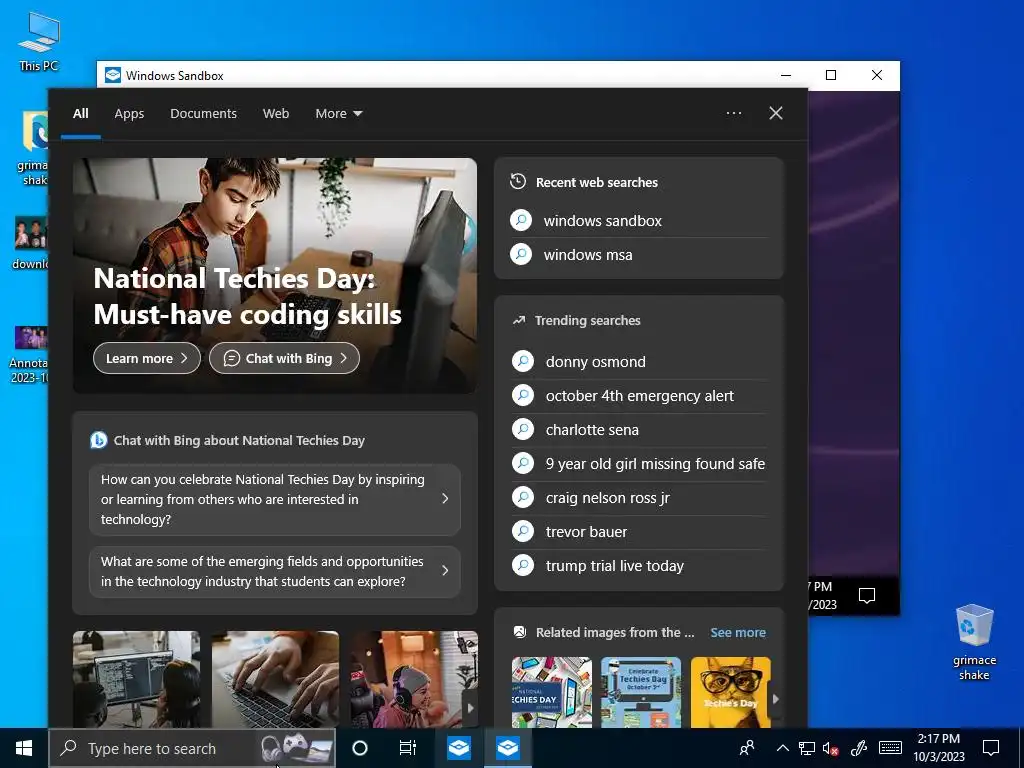
Task: Click the Cortana circle icon on taskbar
Action: [x=360, y=748]
